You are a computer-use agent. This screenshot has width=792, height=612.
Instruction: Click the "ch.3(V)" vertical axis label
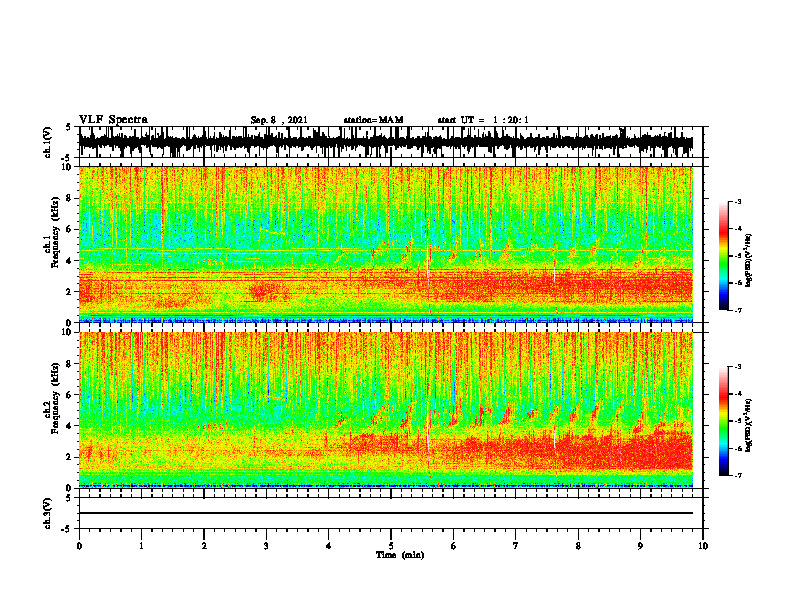[x=47, y=514]
